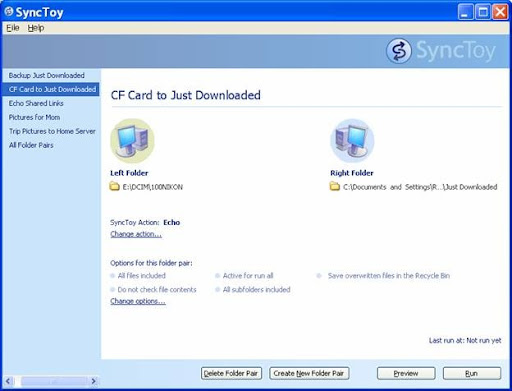512x391 pixels.
Task: Click the Delete Folder Pair button
Action: click(x=231, y=373)
